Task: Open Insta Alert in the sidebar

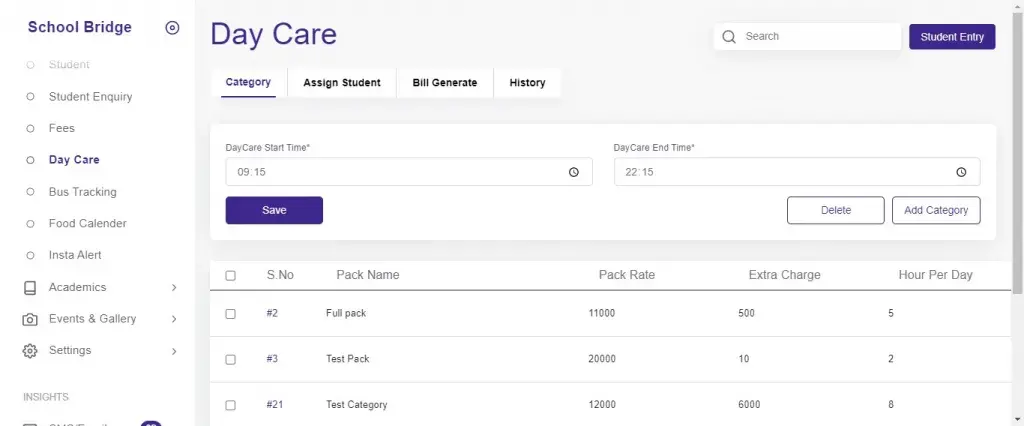Action: point(75,255)
